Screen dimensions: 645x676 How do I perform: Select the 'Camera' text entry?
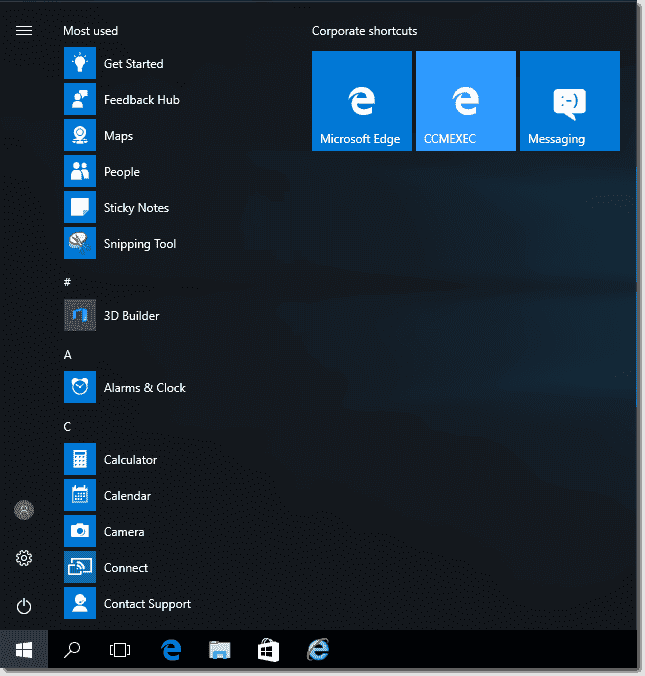point(124,532)
